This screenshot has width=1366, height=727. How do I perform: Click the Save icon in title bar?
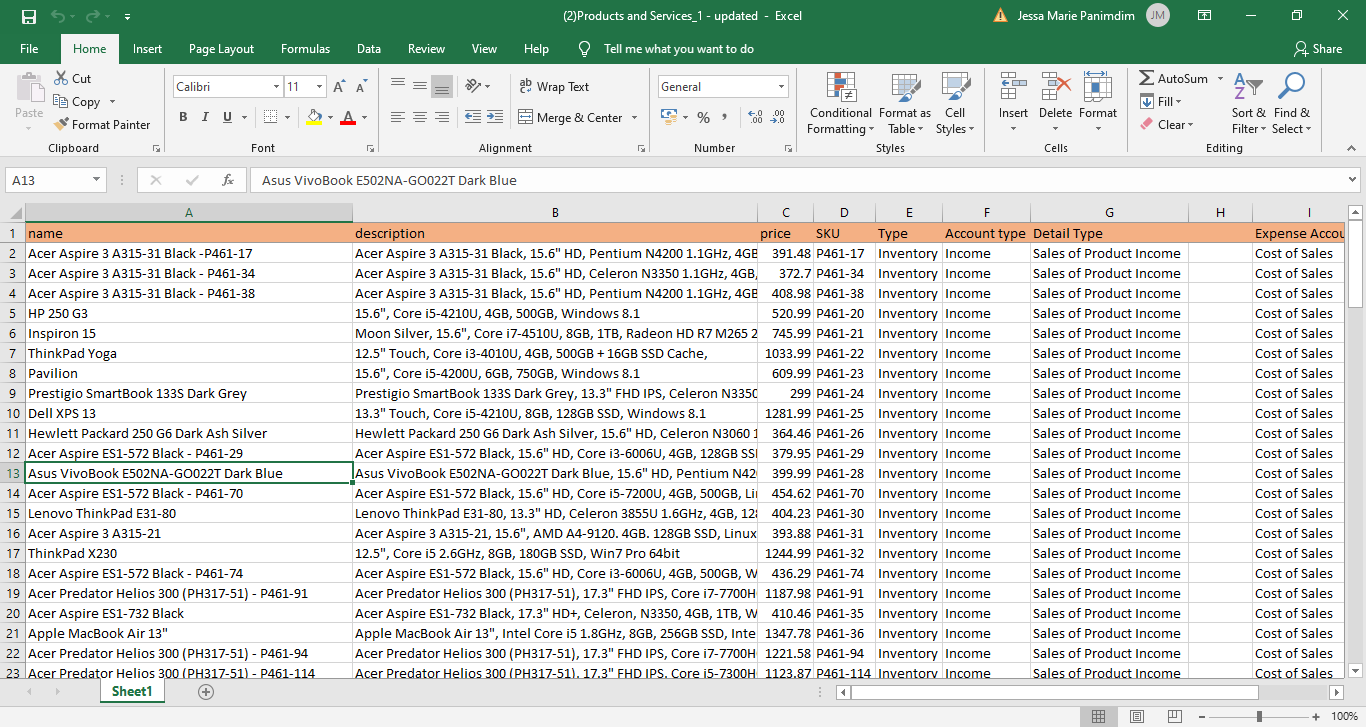click(x=28, y=16)
